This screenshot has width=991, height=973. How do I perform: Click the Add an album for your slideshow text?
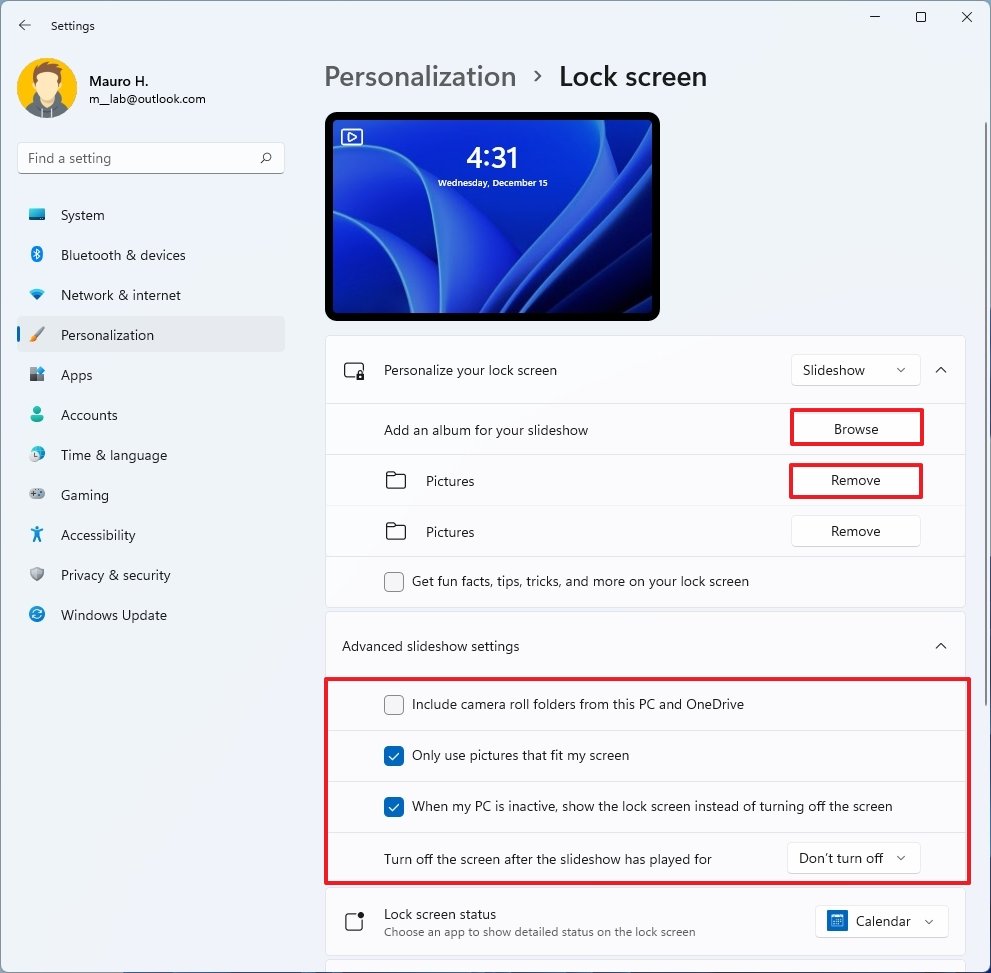click(x=486, y=430)
